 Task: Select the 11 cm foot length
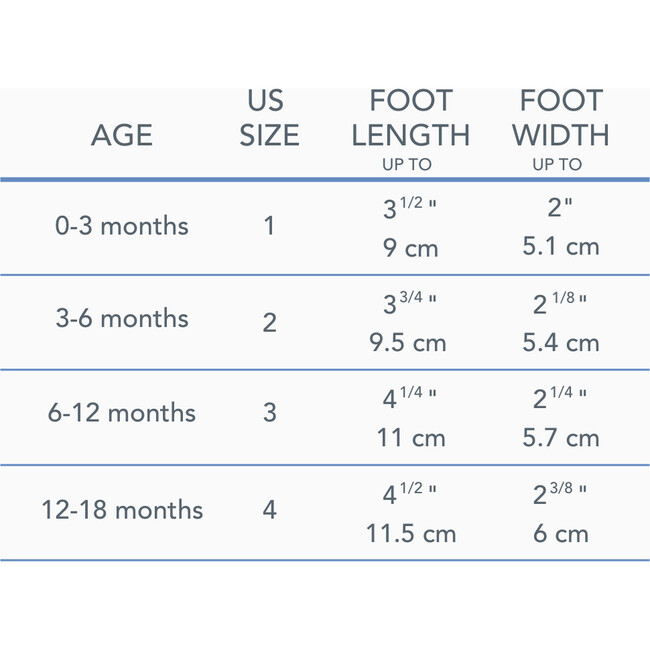[x=410, y=438]
